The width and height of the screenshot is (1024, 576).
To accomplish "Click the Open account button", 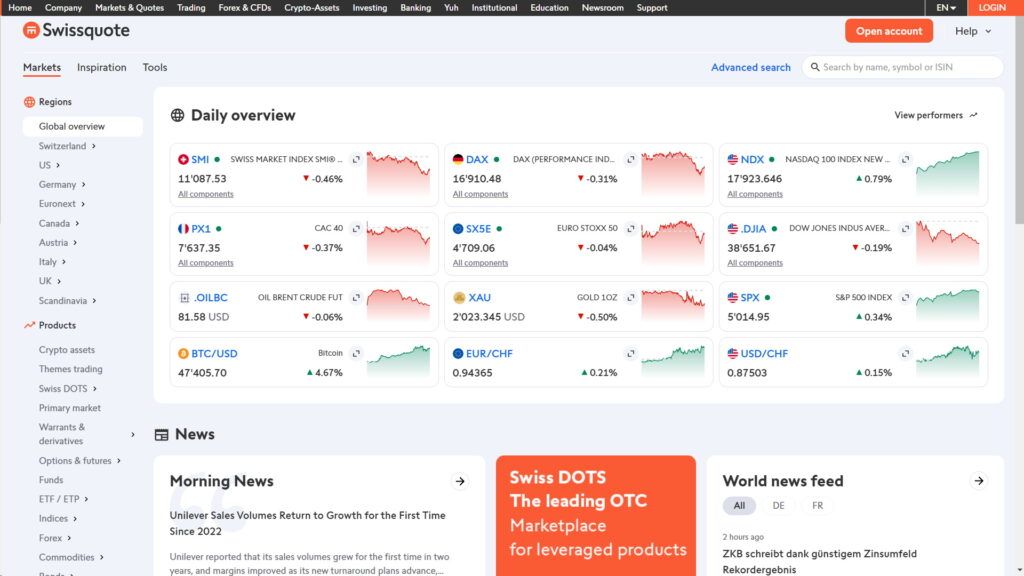I will (x=889, y=31).
